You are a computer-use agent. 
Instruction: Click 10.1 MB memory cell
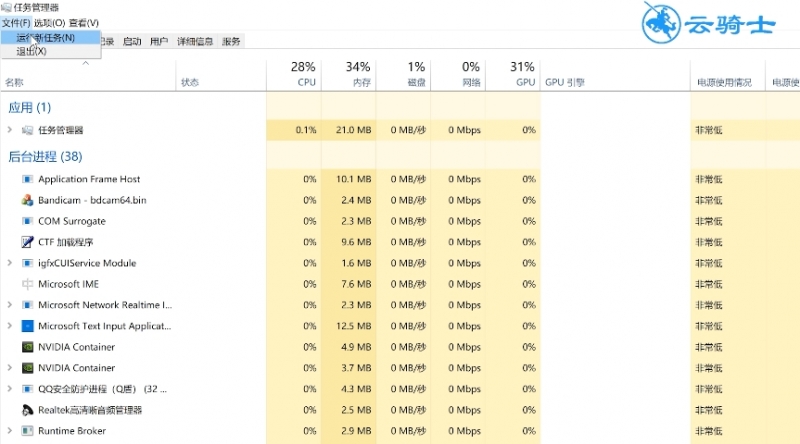click(x=348, y=179)
